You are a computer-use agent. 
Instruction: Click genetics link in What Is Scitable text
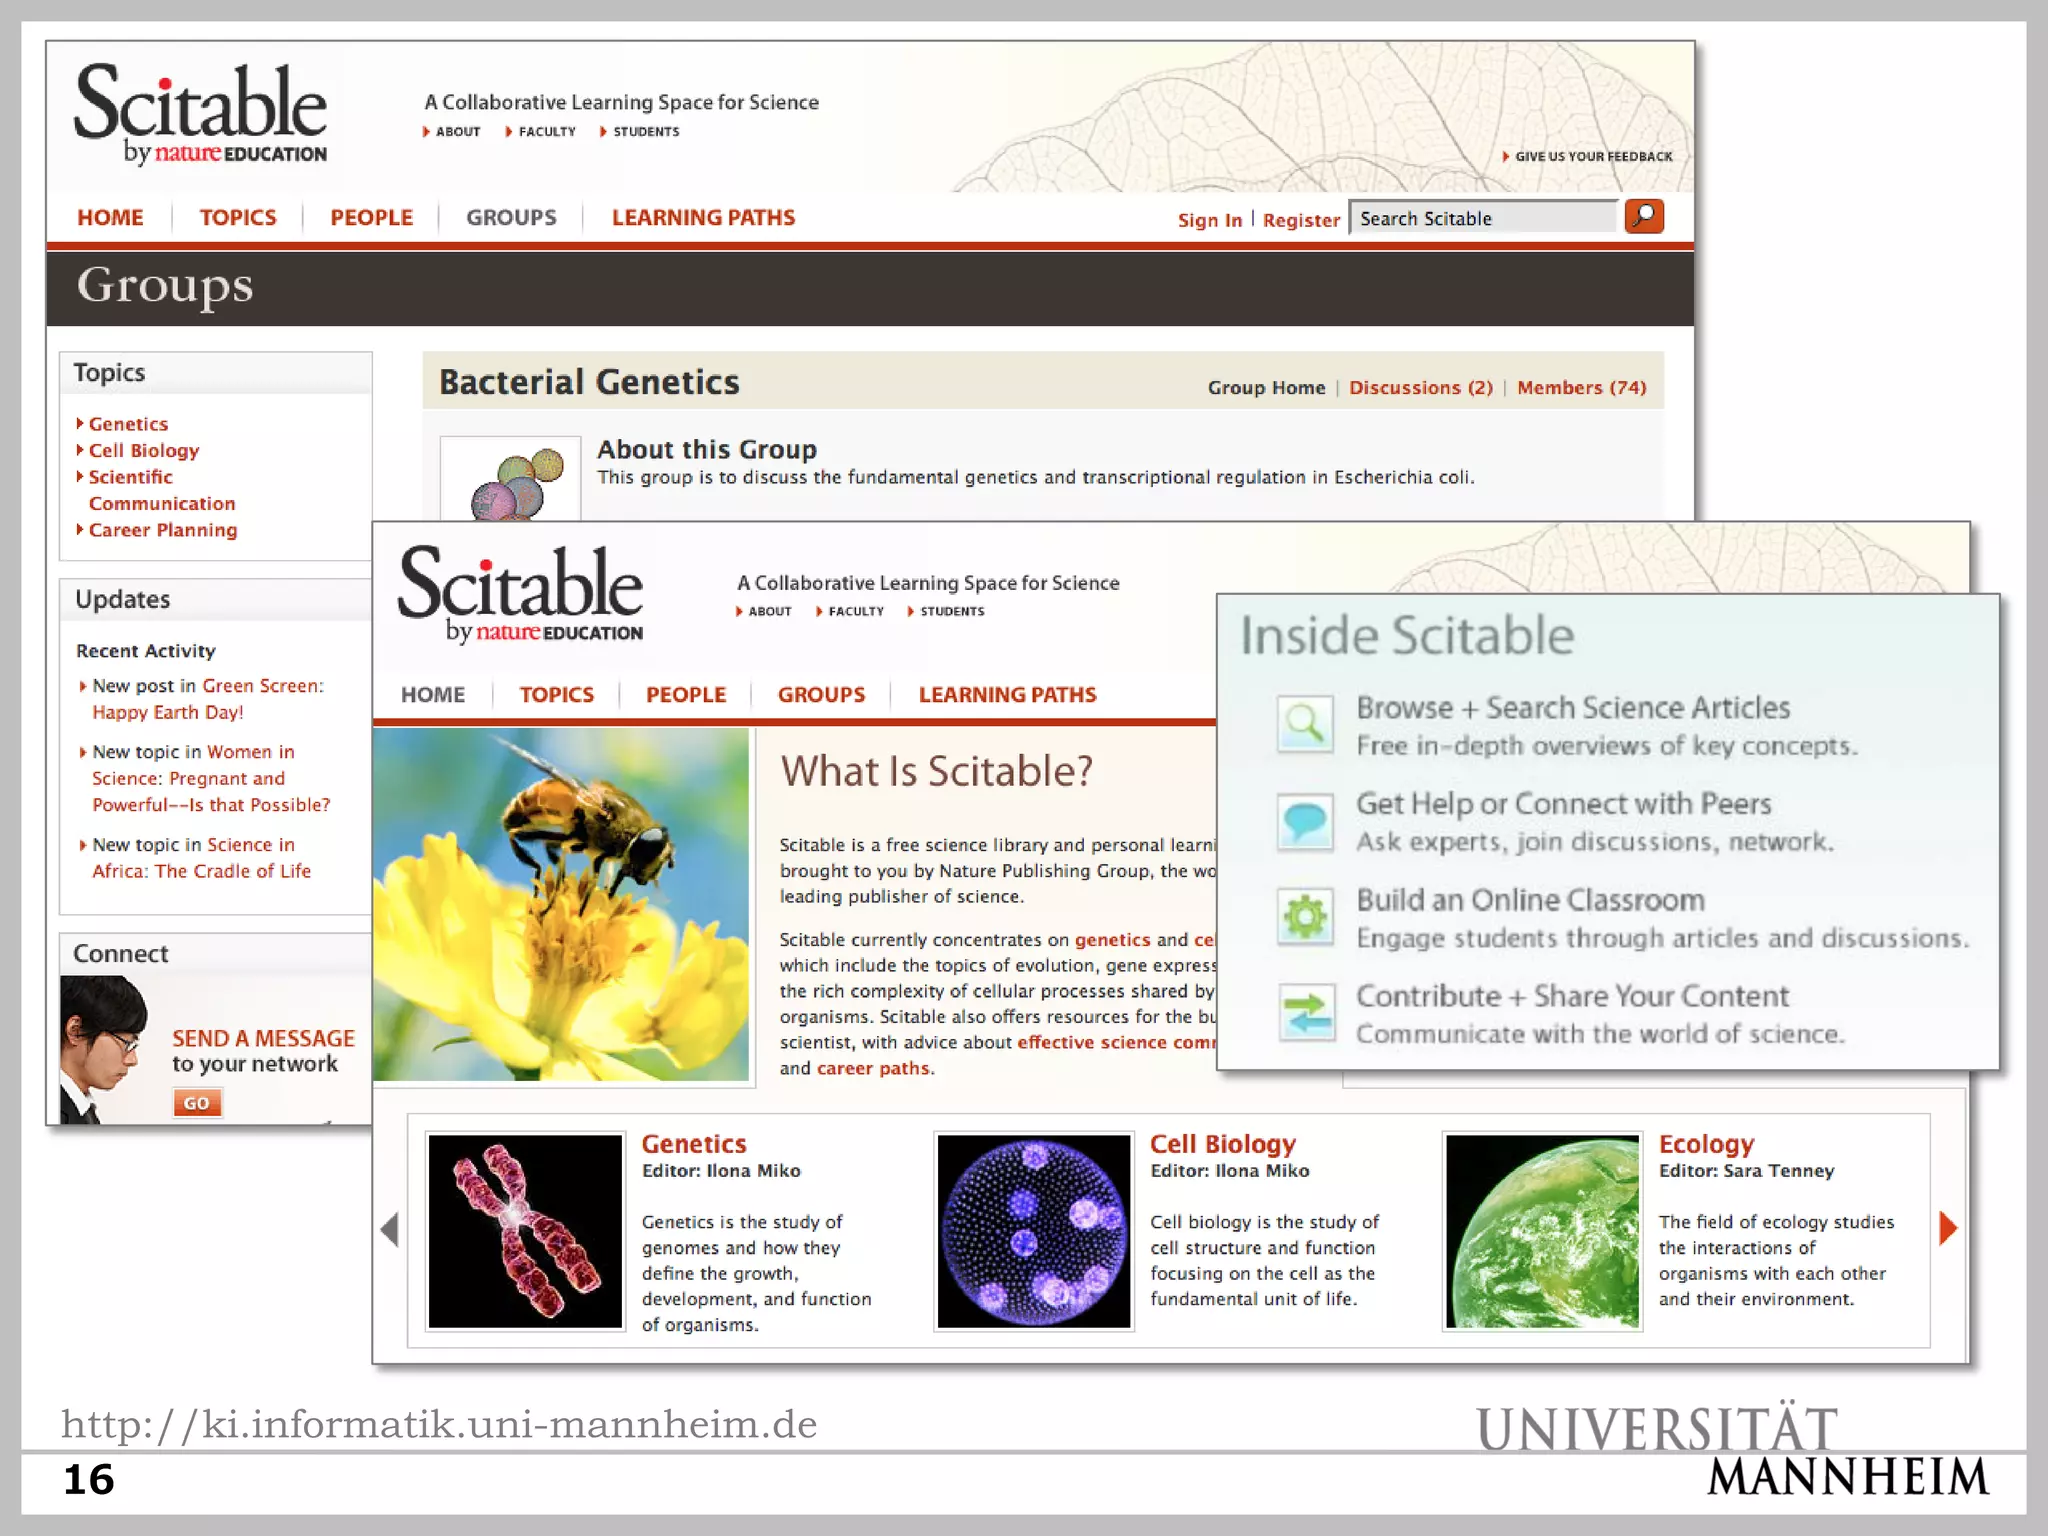[x=1112, y=940]
